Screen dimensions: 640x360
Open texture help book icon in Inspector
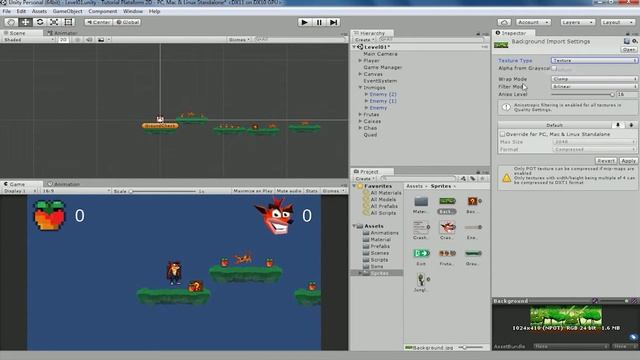(x=627, y=41)
